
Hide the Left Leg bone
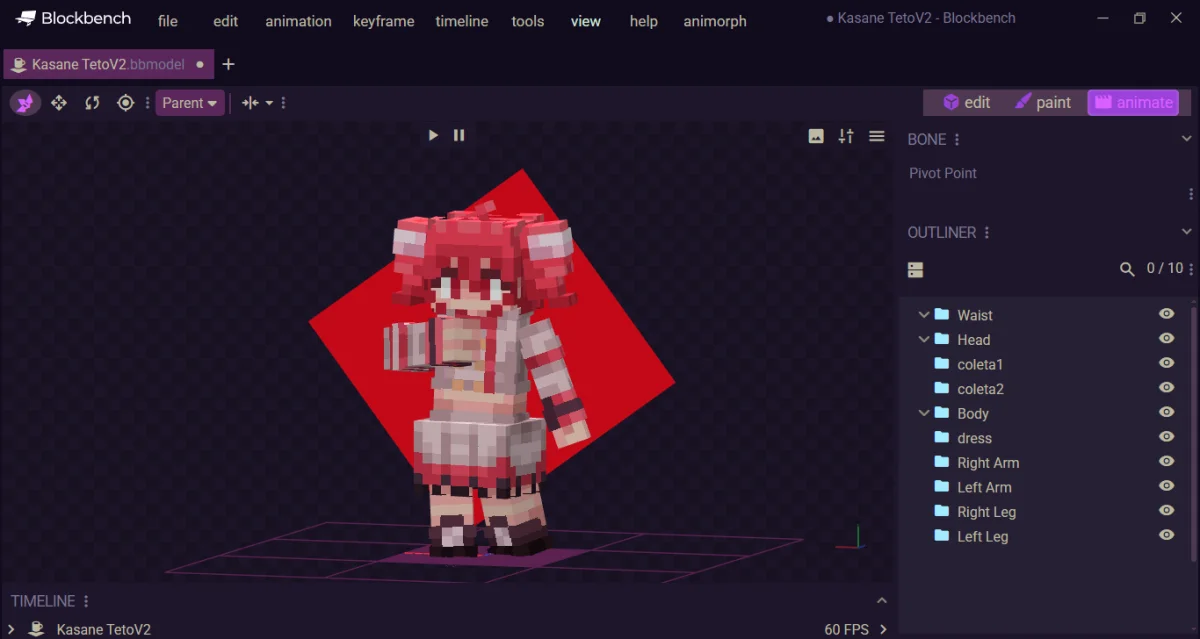[1166, 535]
